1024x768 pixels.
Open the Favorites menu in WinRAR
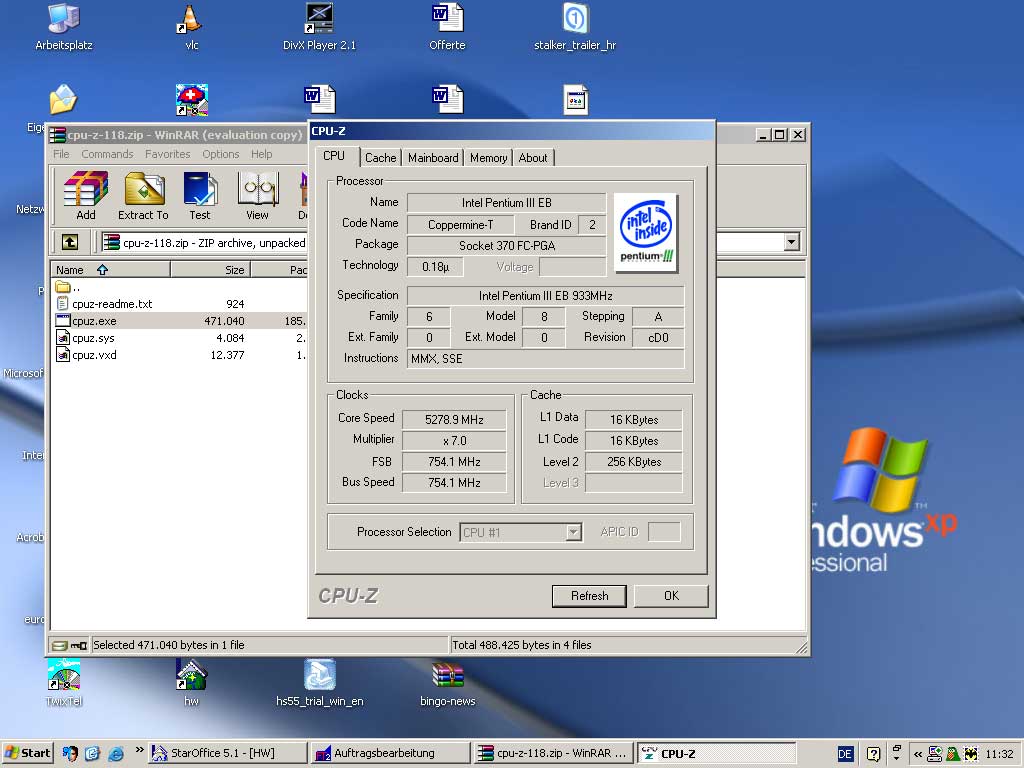pyautogui.click(x=167, y=154)
